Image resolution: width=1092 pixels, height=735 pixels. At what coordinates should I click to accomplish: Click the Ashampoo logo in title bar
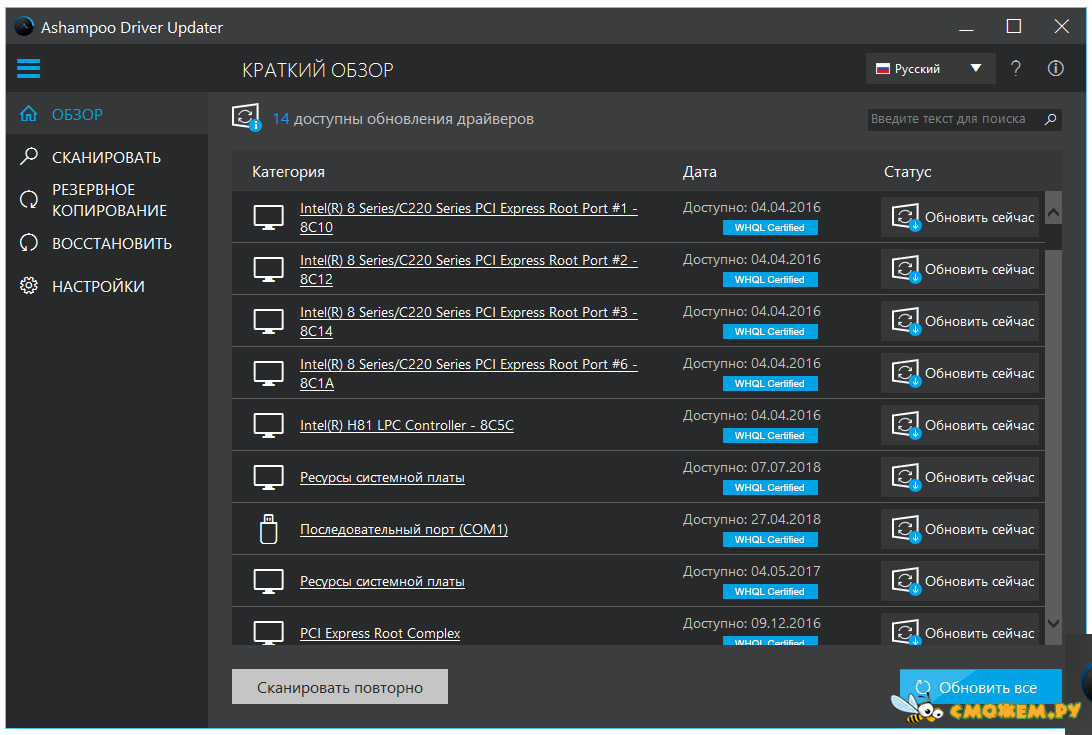tap(24, 26)
